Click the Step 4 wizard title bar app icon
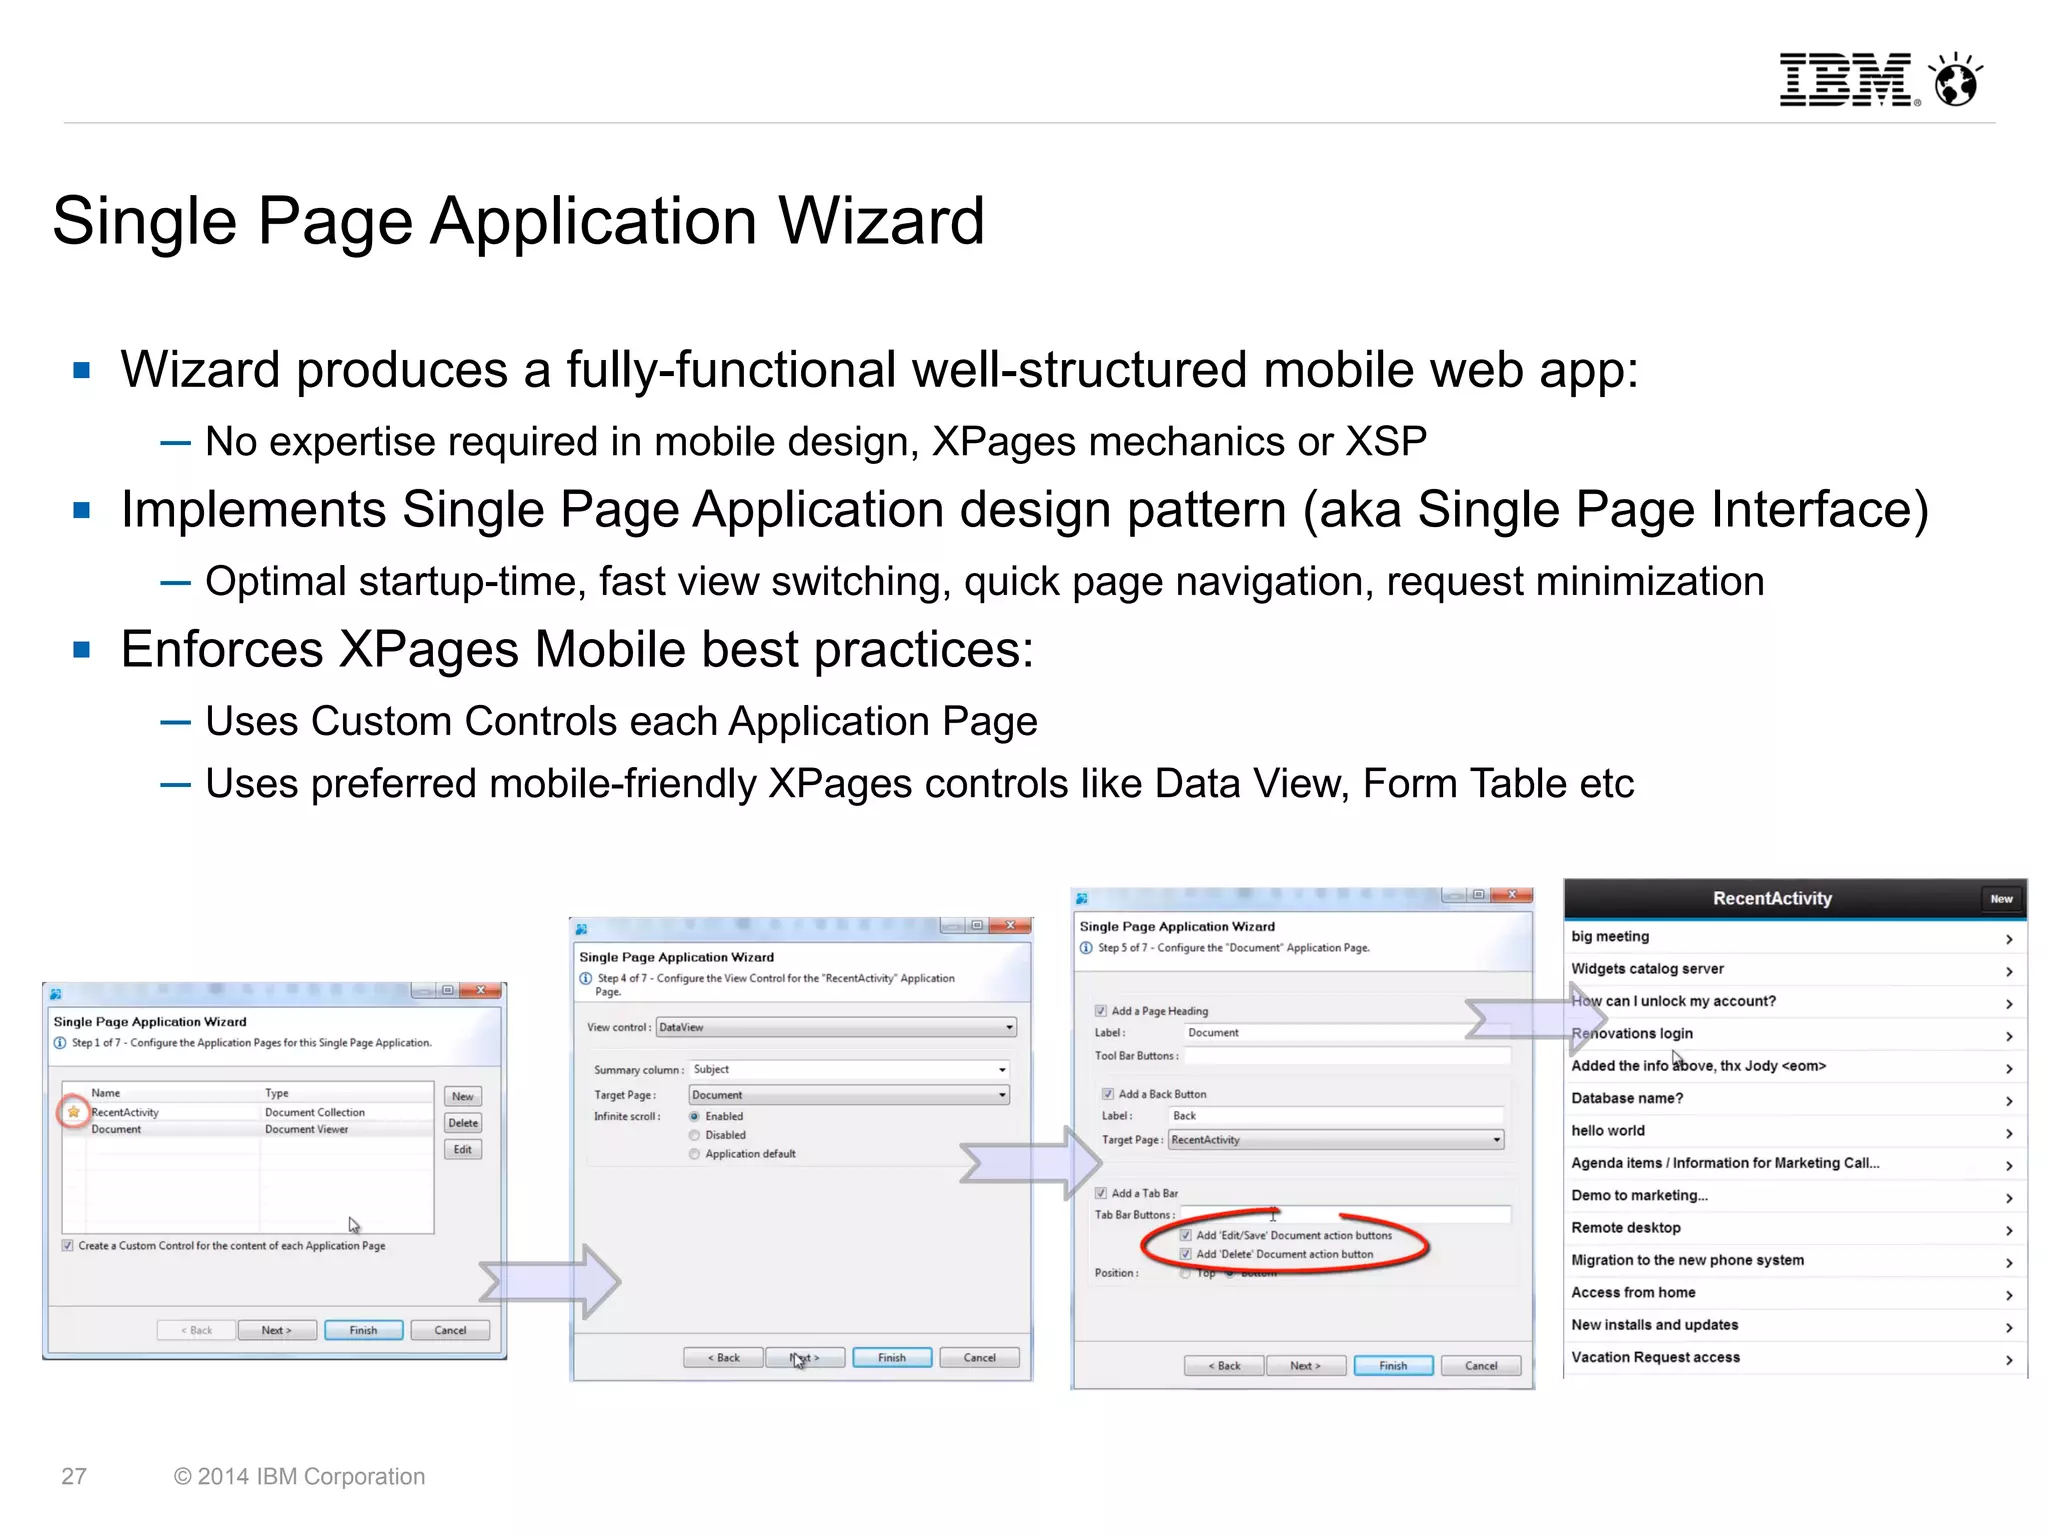The image size is (2048, 1537). tap(582, 929)
